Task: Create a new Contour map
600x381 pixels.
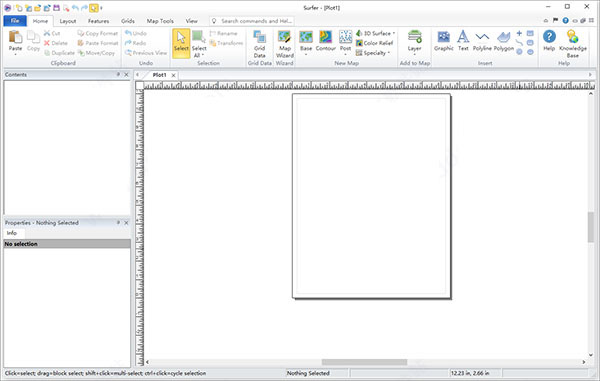Action: (326, 41)
